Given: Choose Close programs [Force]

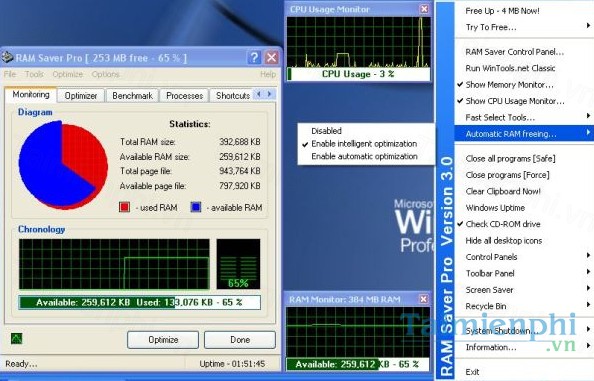Looking at the screenshot, I should 524,175.
